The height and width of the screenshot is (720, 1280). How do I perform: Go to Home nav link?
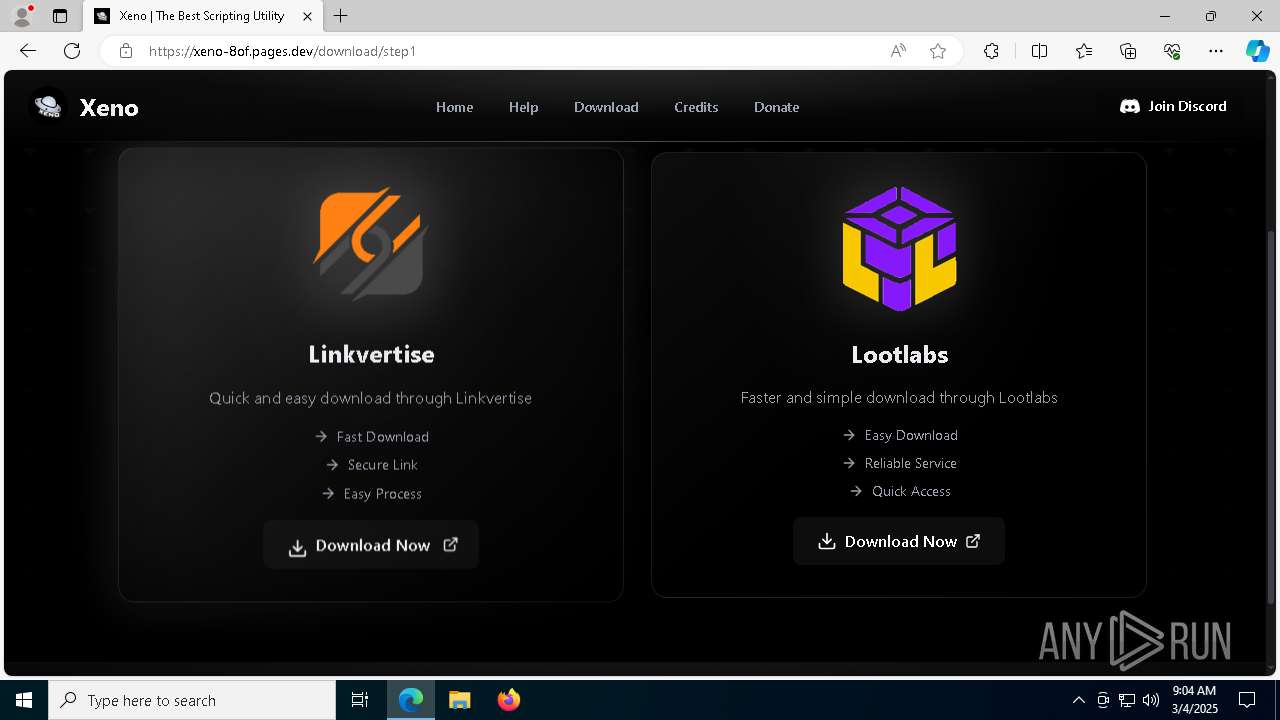(x=454, y=107)
